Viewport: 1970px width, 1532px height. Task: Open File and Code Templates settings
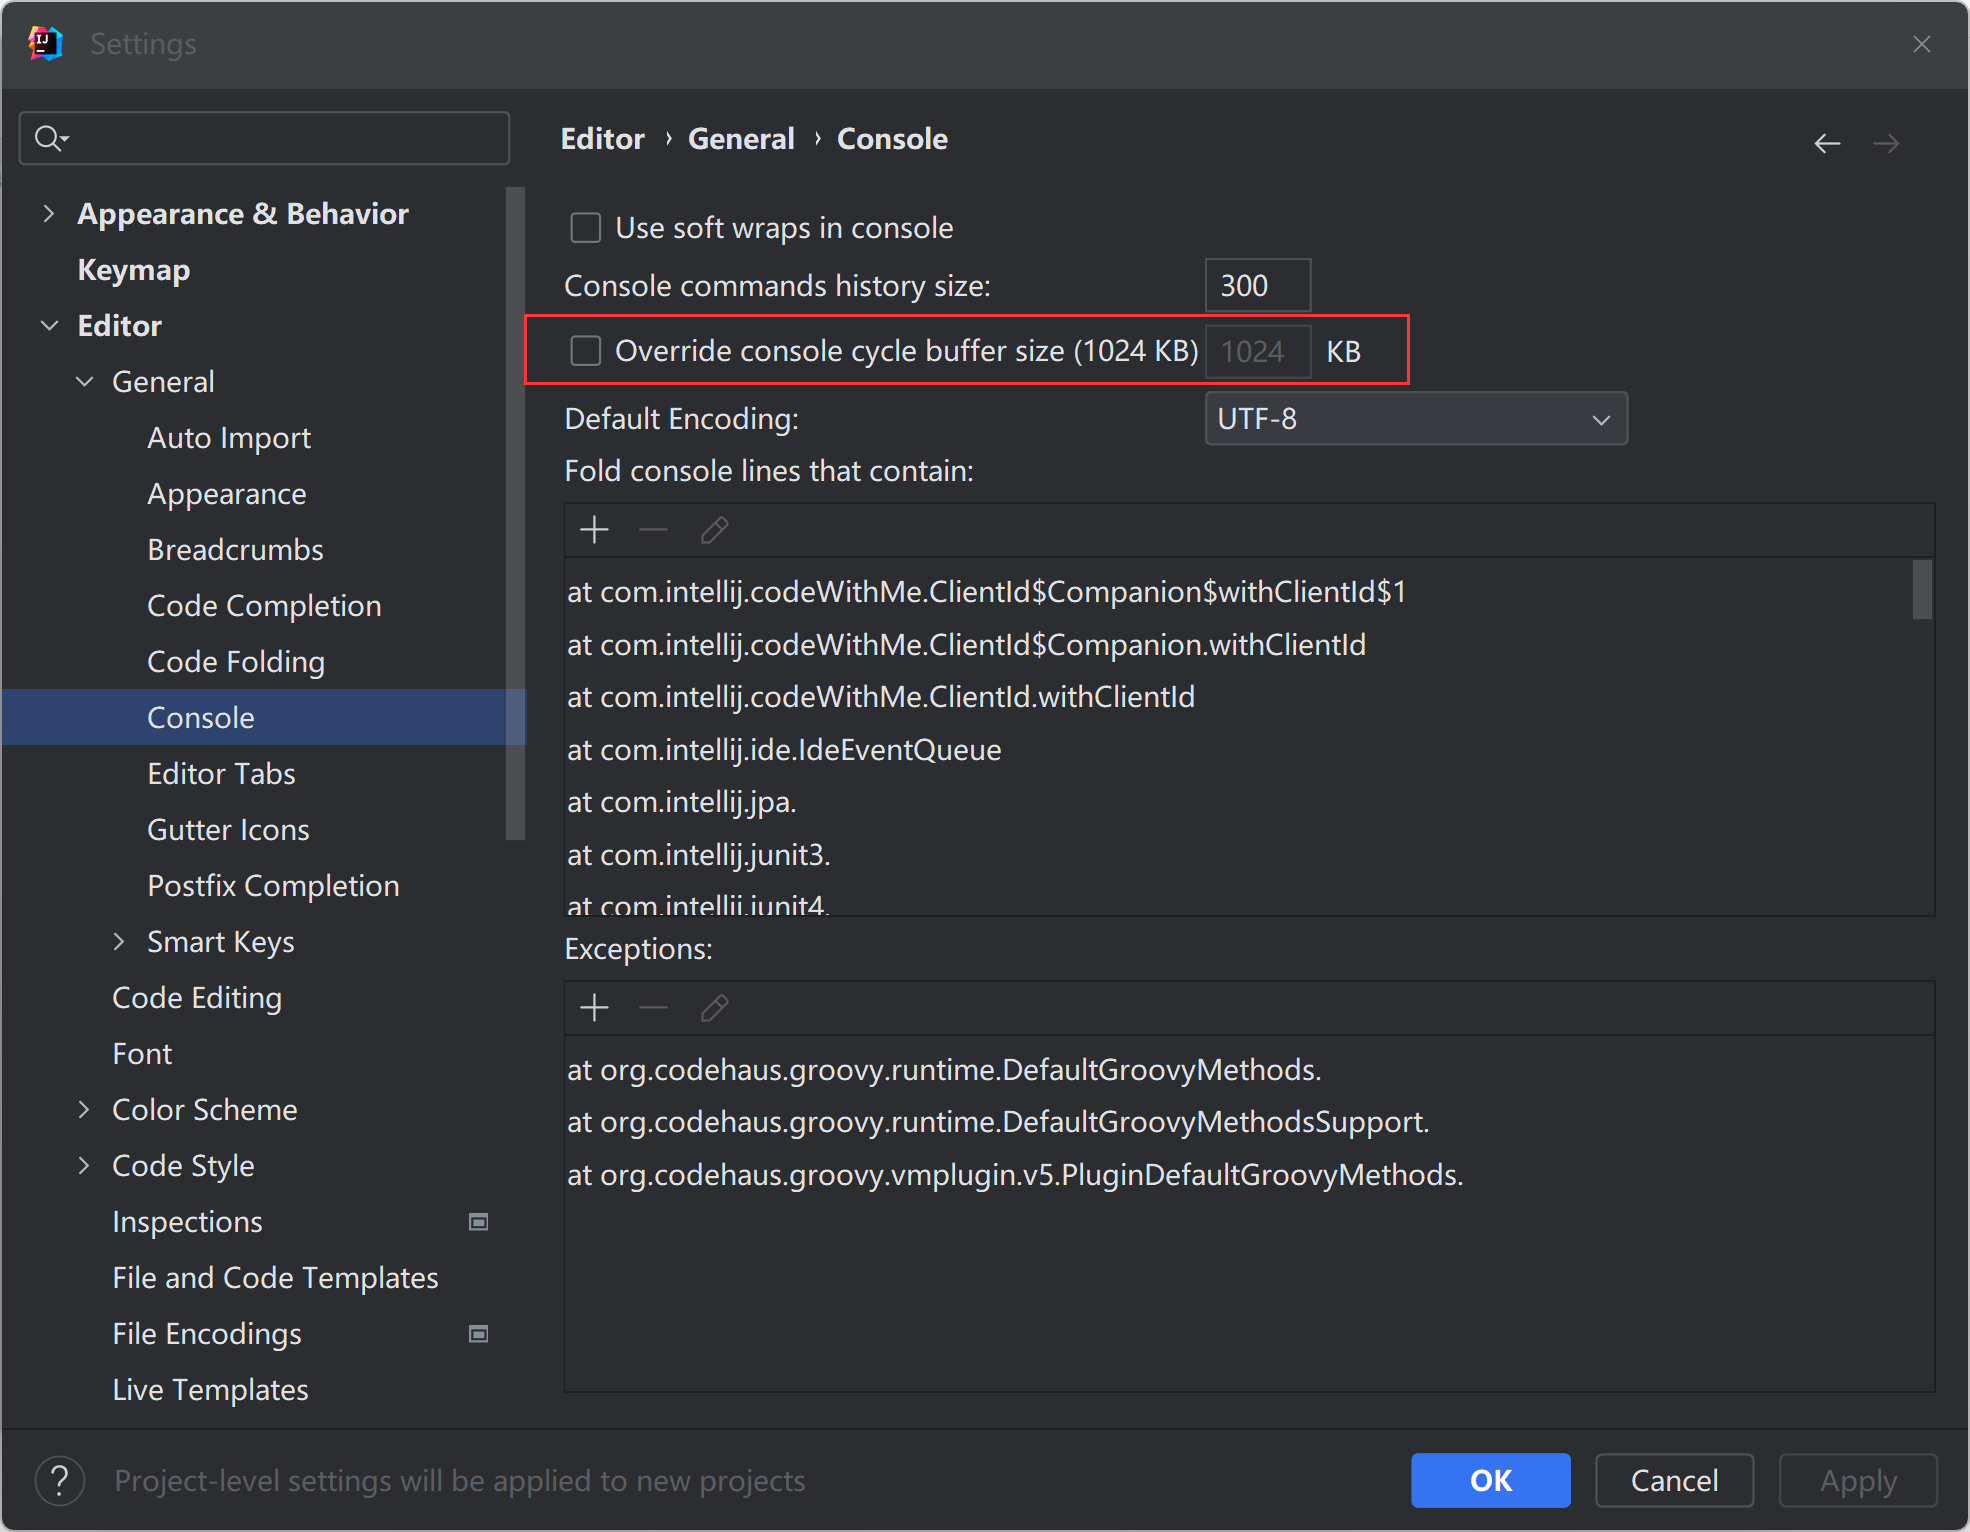275,1278
